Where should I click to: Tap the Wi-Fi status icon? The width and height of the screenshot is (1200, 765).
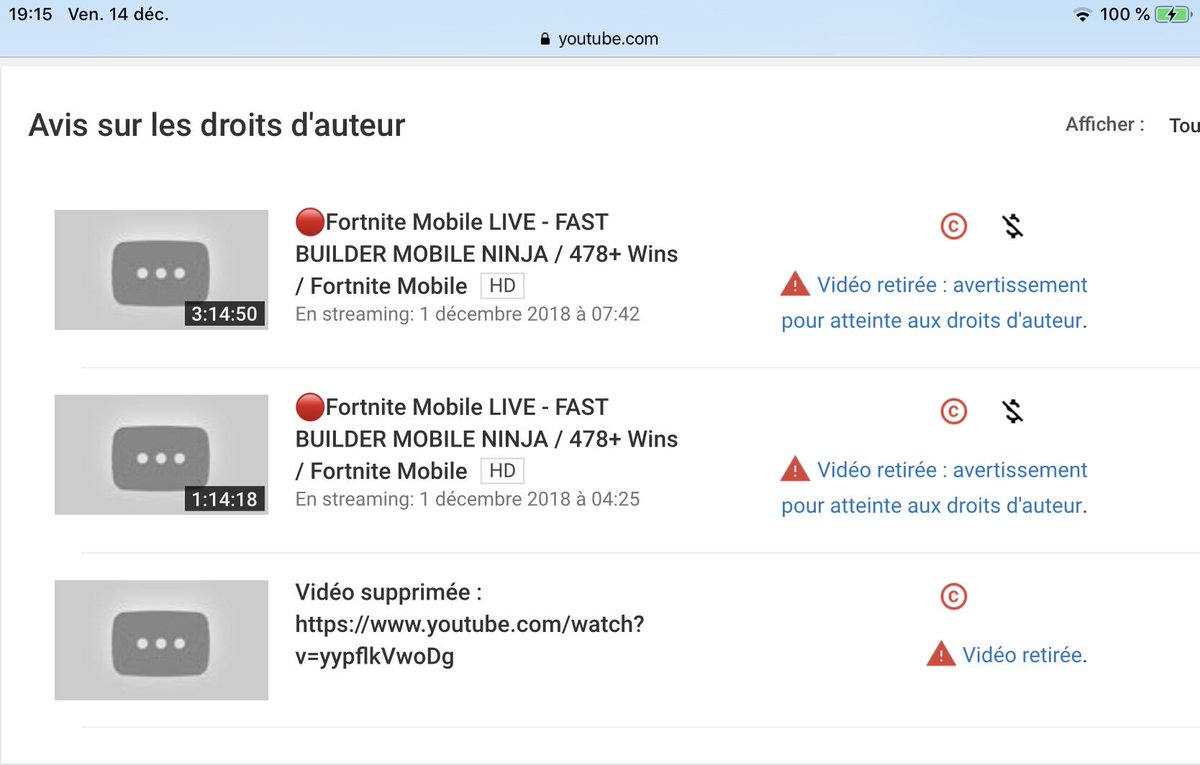(1081, 15)
